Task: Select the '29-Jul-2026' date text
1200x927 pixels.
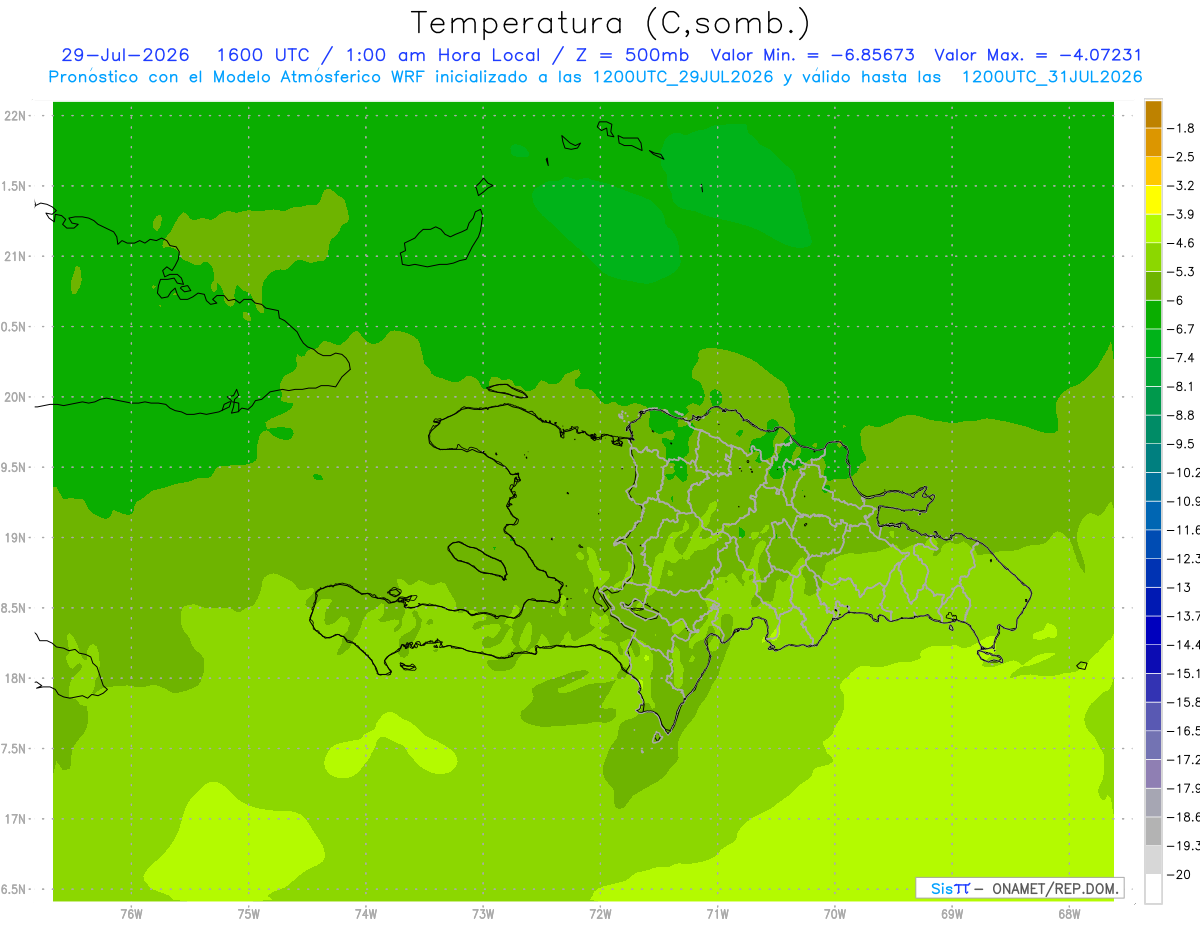Action: (125, 55)
